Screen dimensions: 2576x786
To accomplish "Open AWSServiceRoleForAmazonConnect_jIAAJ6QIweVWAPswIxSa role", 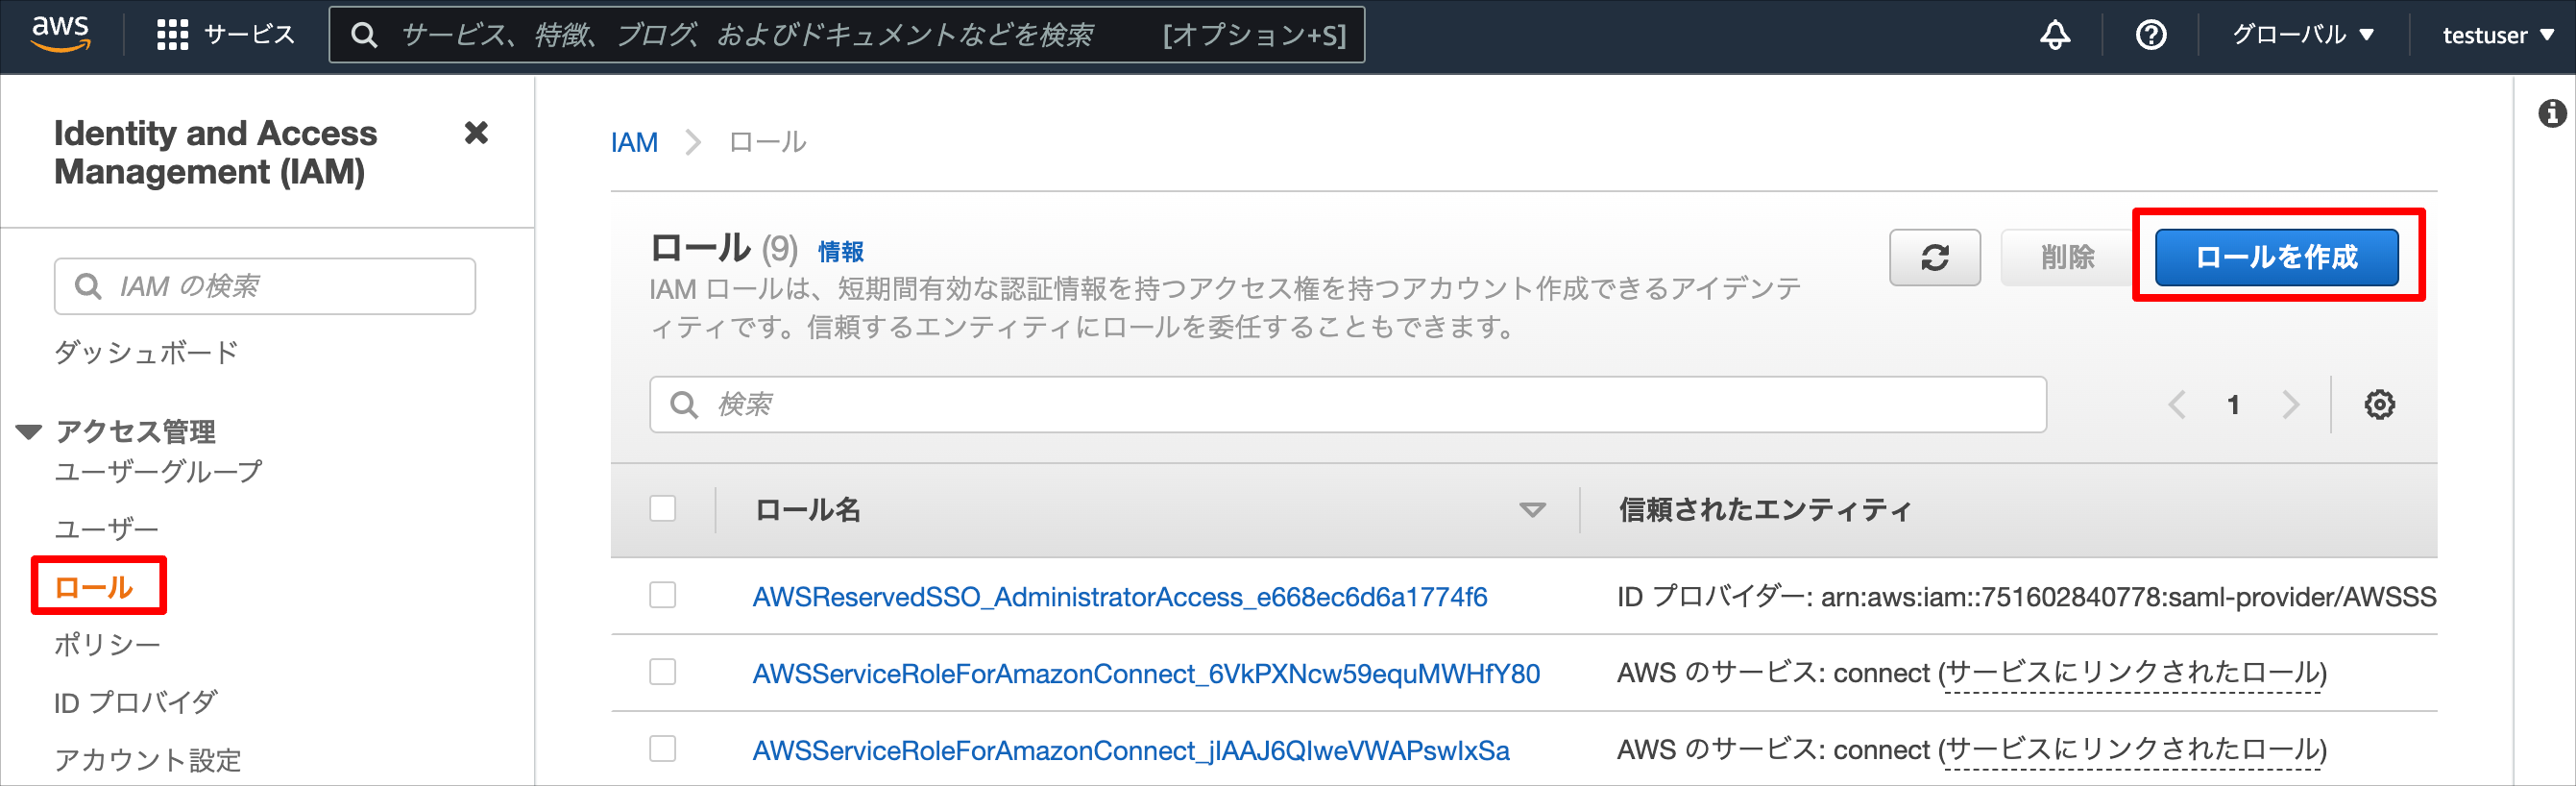I will (x=1131, y=751).
